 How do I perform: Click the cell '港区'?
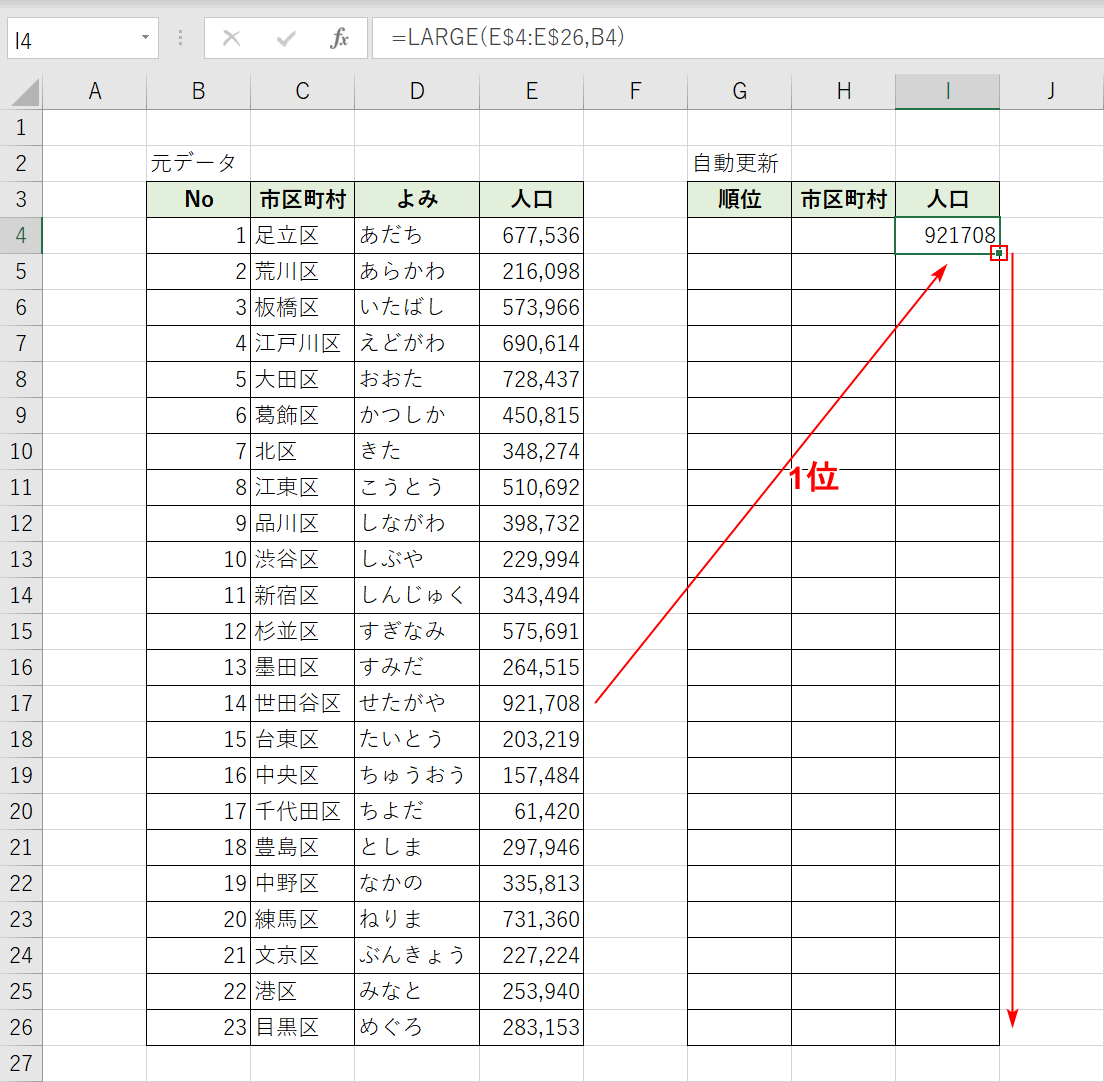tap(302, 991)
